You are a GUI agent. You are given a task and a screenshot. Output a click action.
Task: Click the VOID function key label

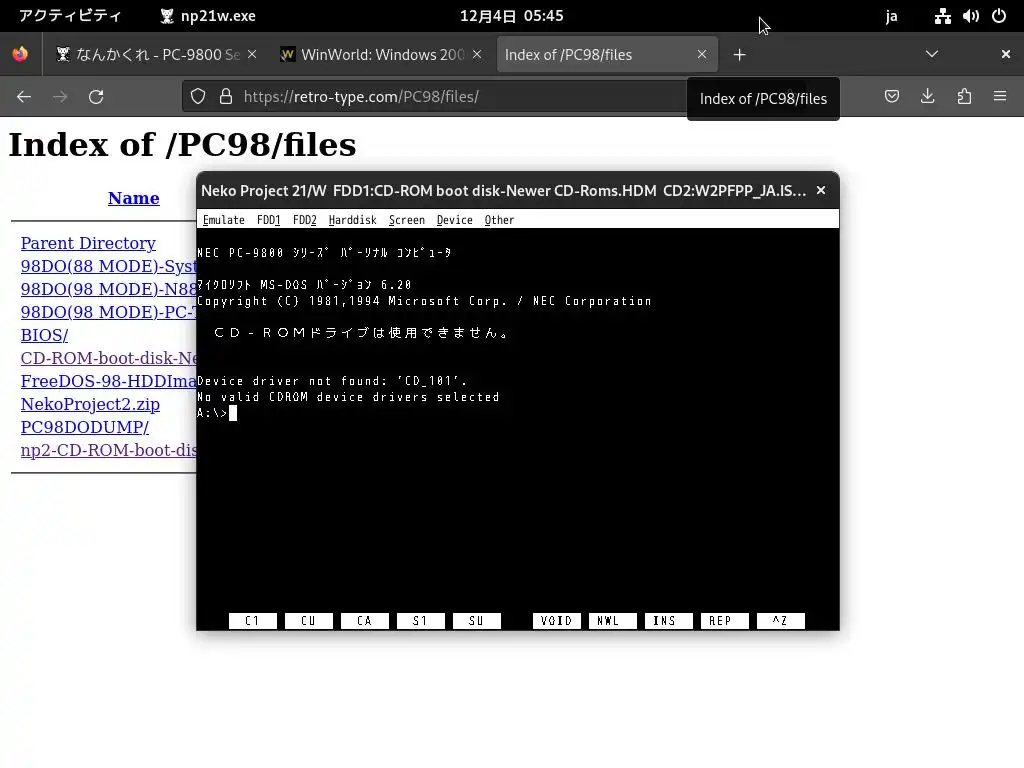pyautogui.click(x=556, y=620)
